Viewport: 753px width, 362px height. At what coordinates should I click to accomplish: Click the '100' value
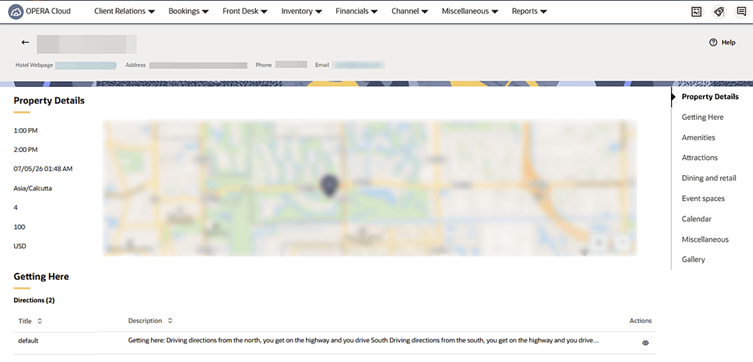coord(19,227)
